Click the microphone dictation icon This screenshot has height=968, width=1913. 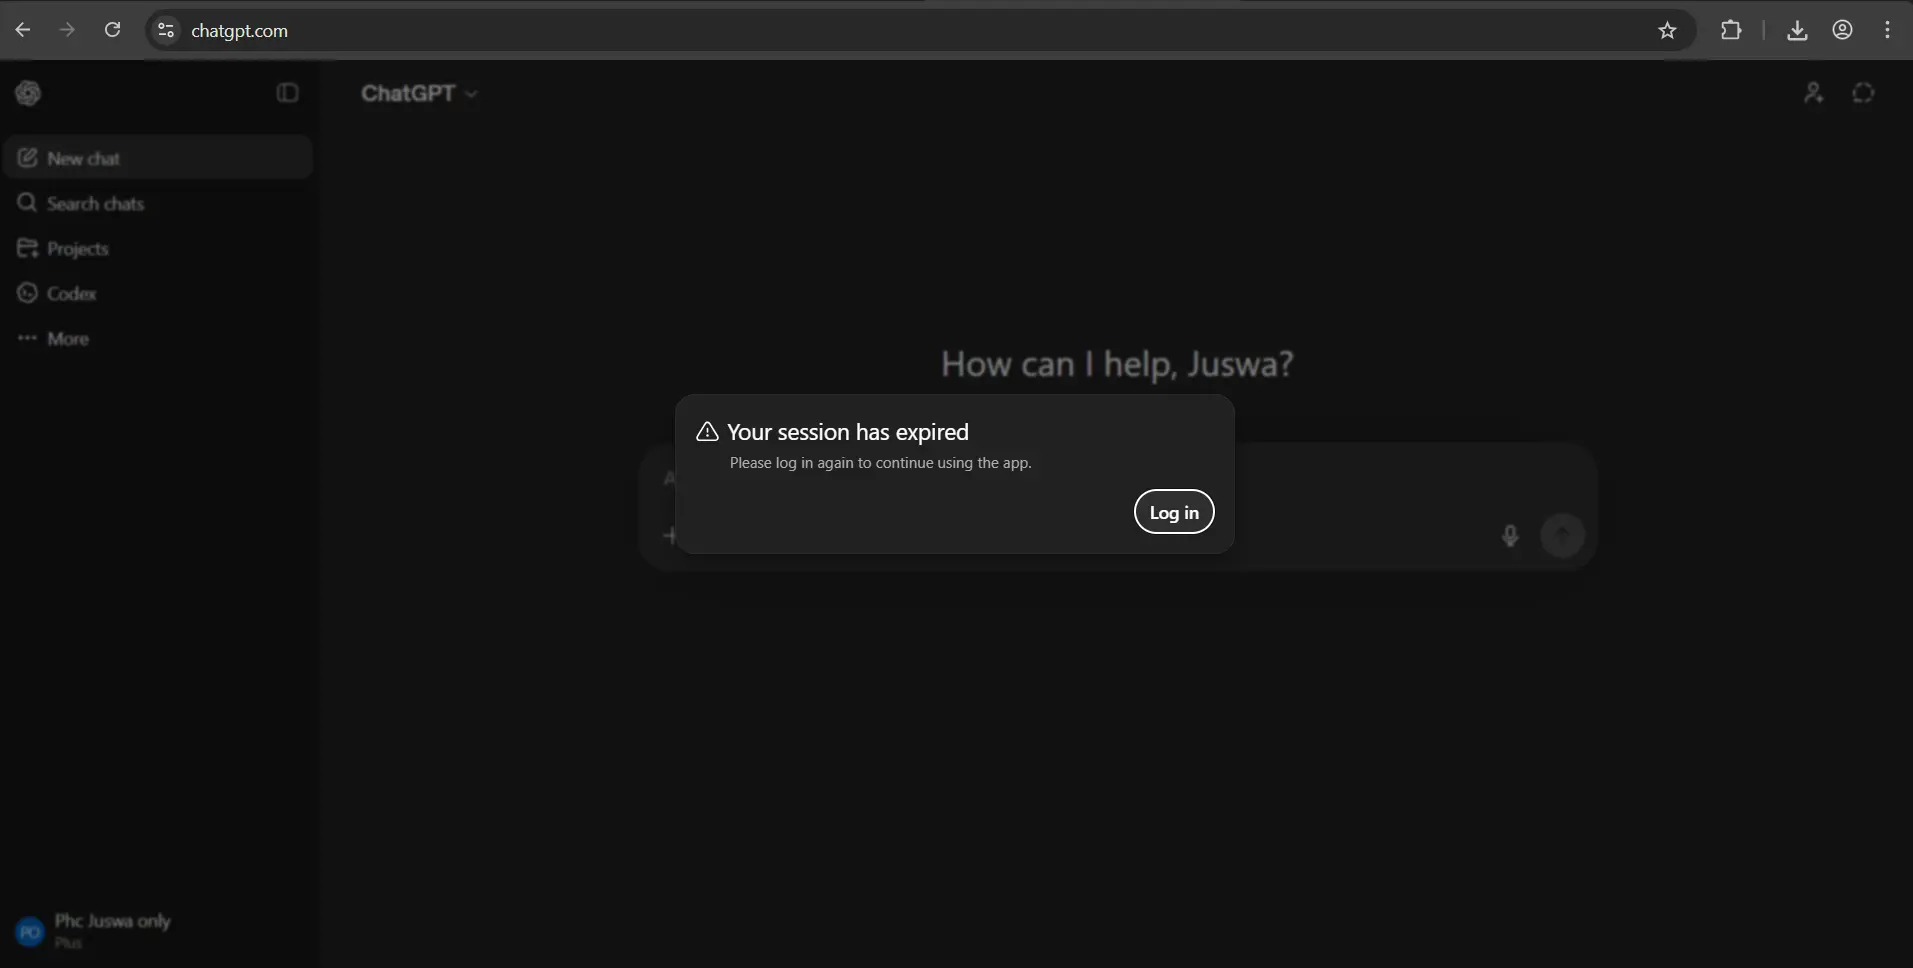1510,535
